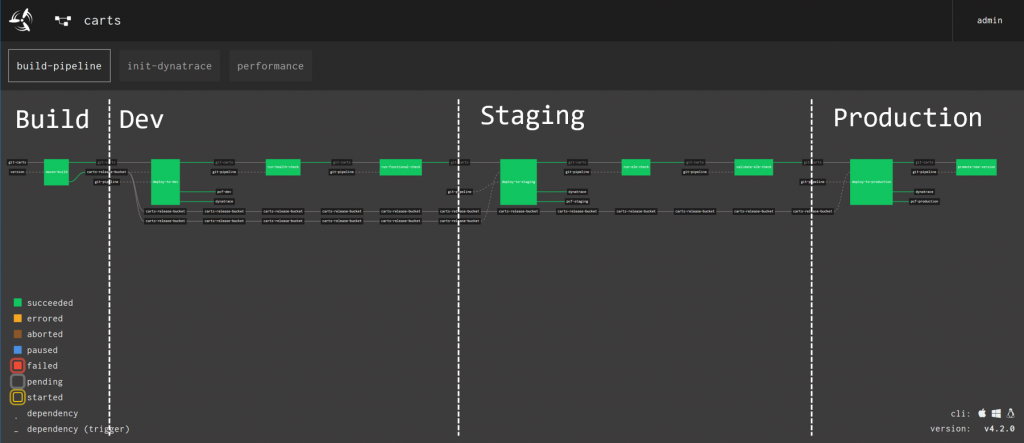Screen dimensions: 1024x443
Task: Download the Windows fly CLI
Action: 997,413
